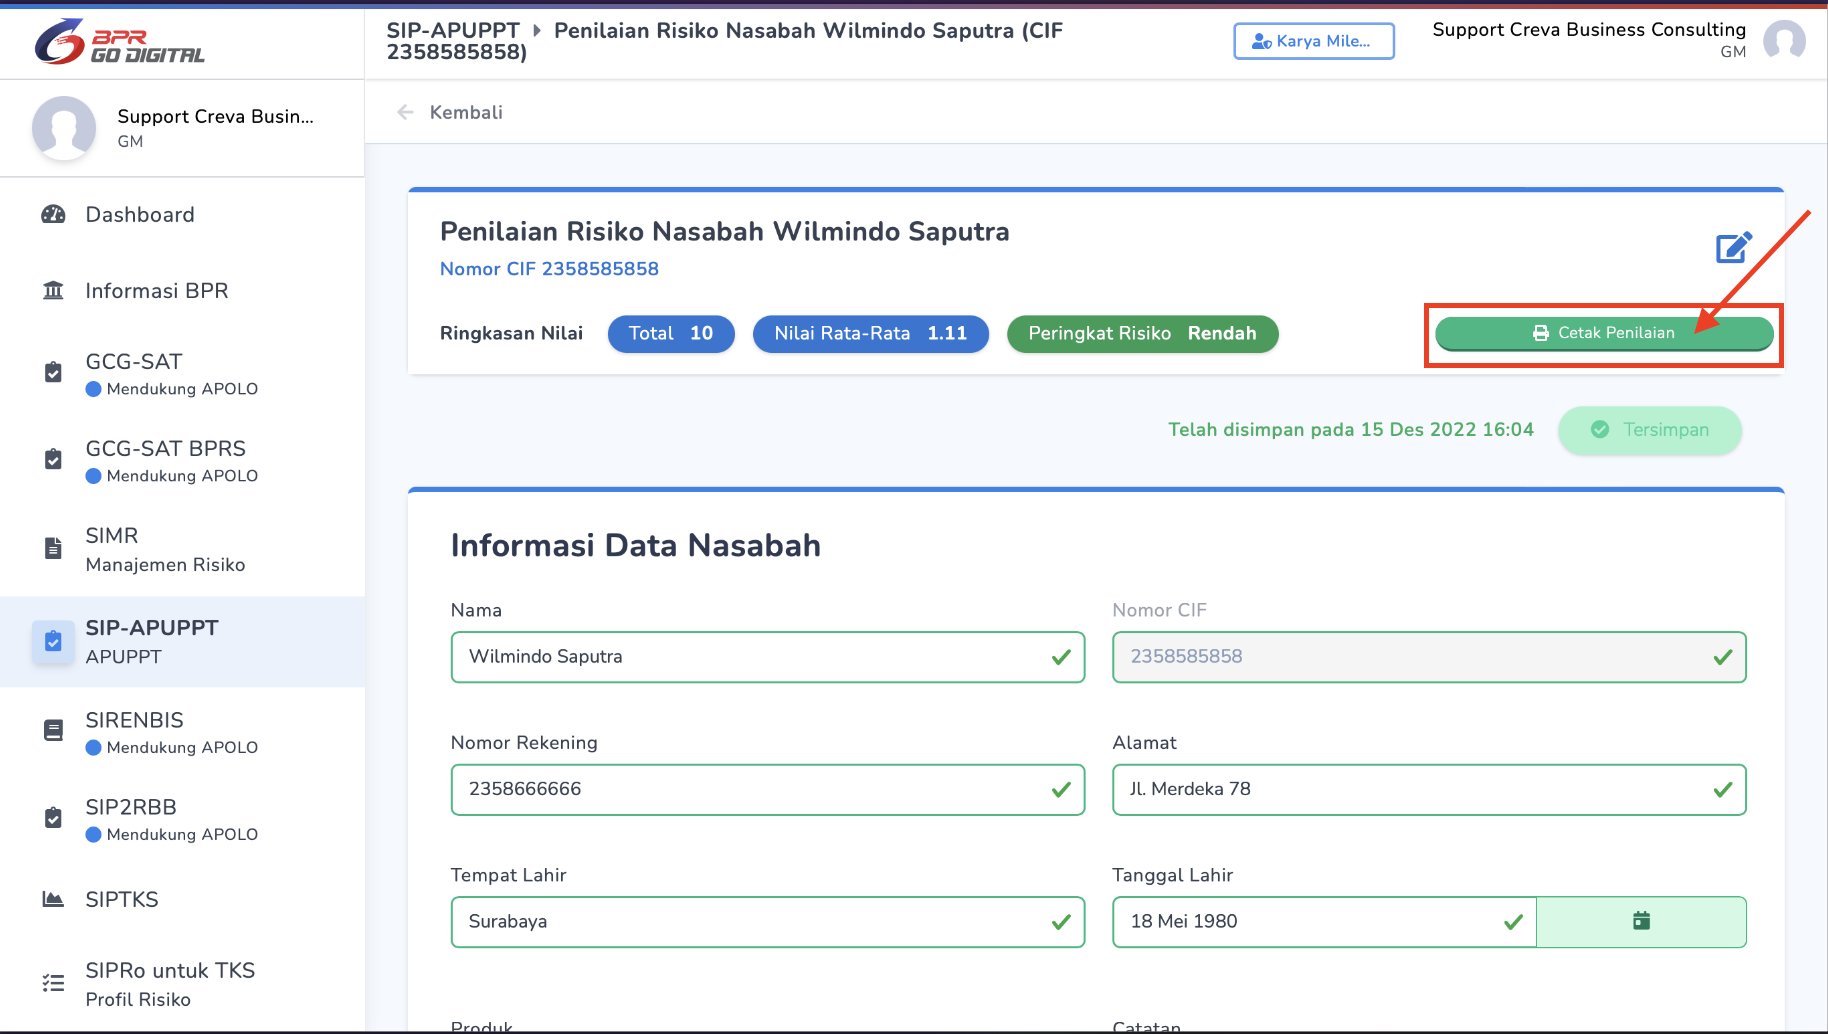The height and width of the screenshot is (1034, 1828).
Task: Open the Dashboard speedometer icon
Action: 53,214
